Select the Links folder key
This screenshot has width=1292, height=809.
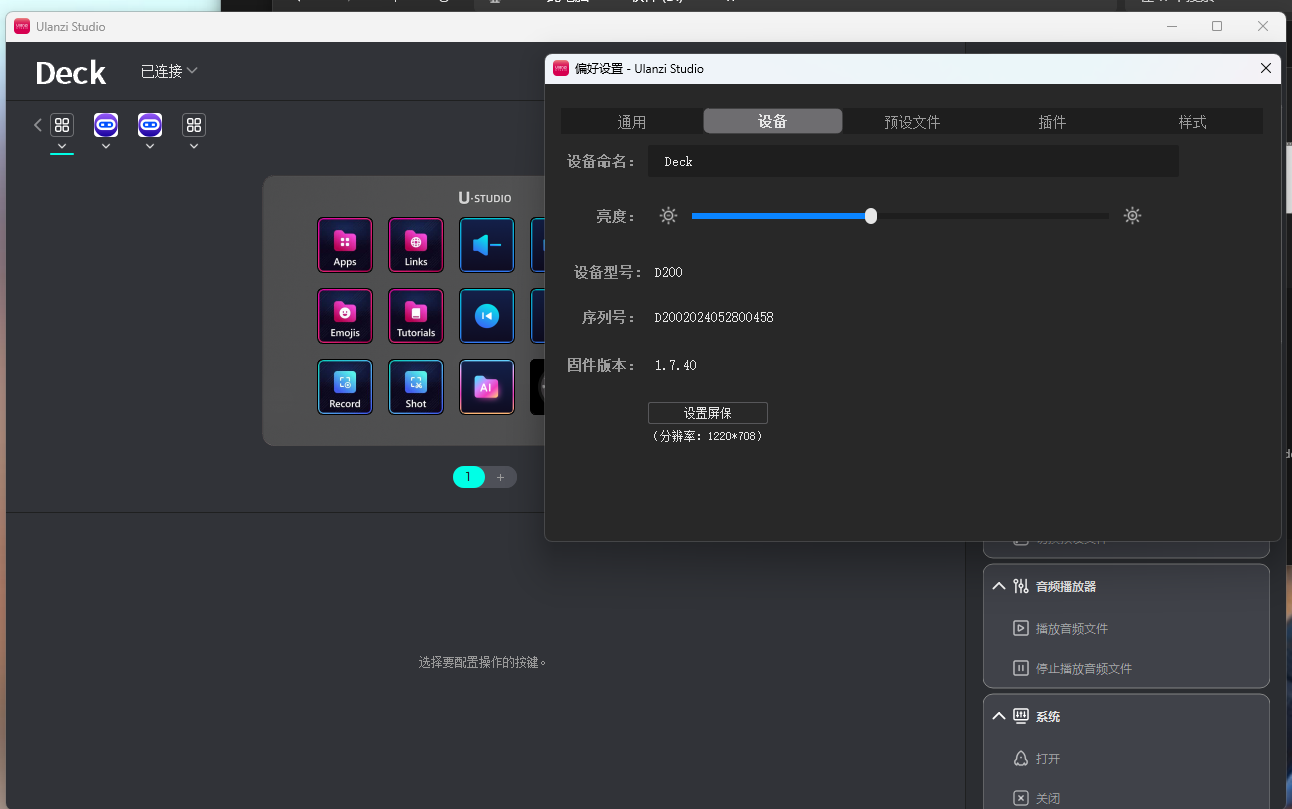(416, 245)
